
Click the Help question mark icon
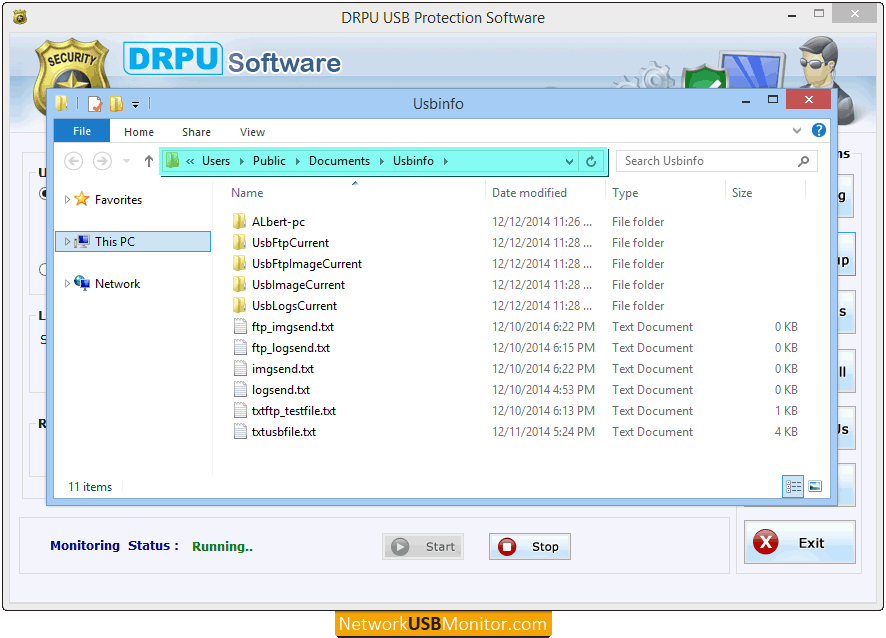tap(818, 130)
